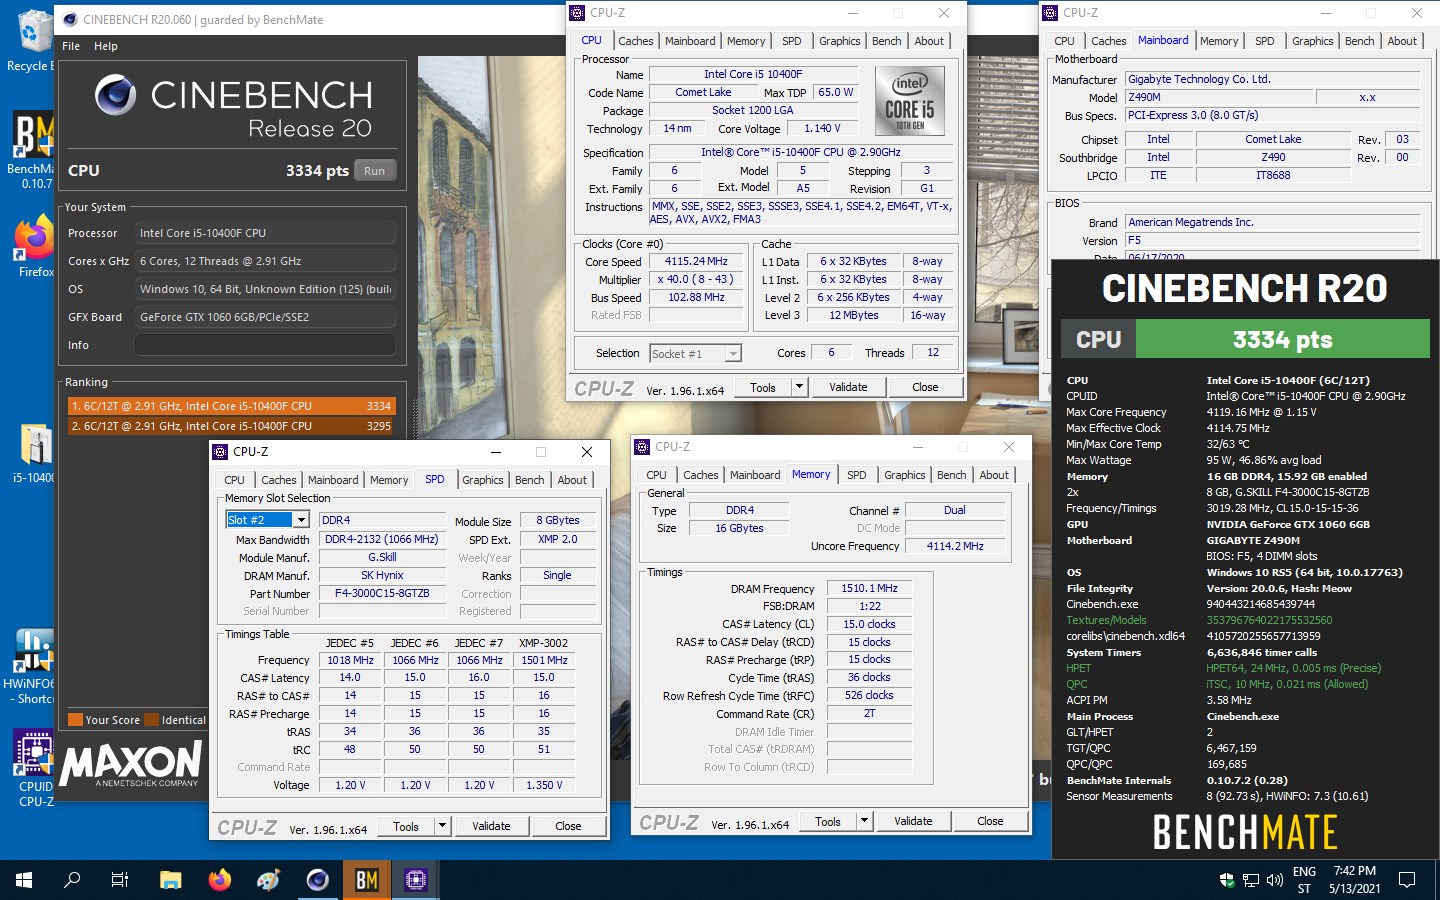Open the Windows Security tray icon
Image resolution: width=1440 pixels, height=900 pixels.
pos(1227,880)
